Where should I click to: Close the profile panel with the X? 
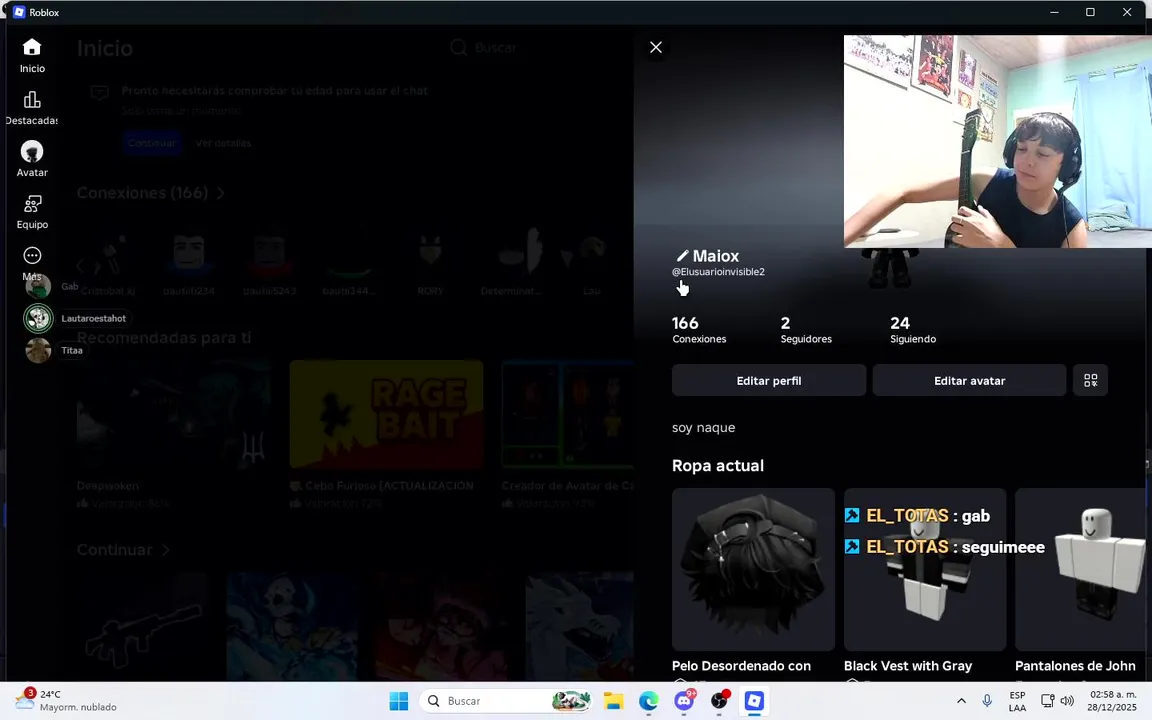coord(655,47)
